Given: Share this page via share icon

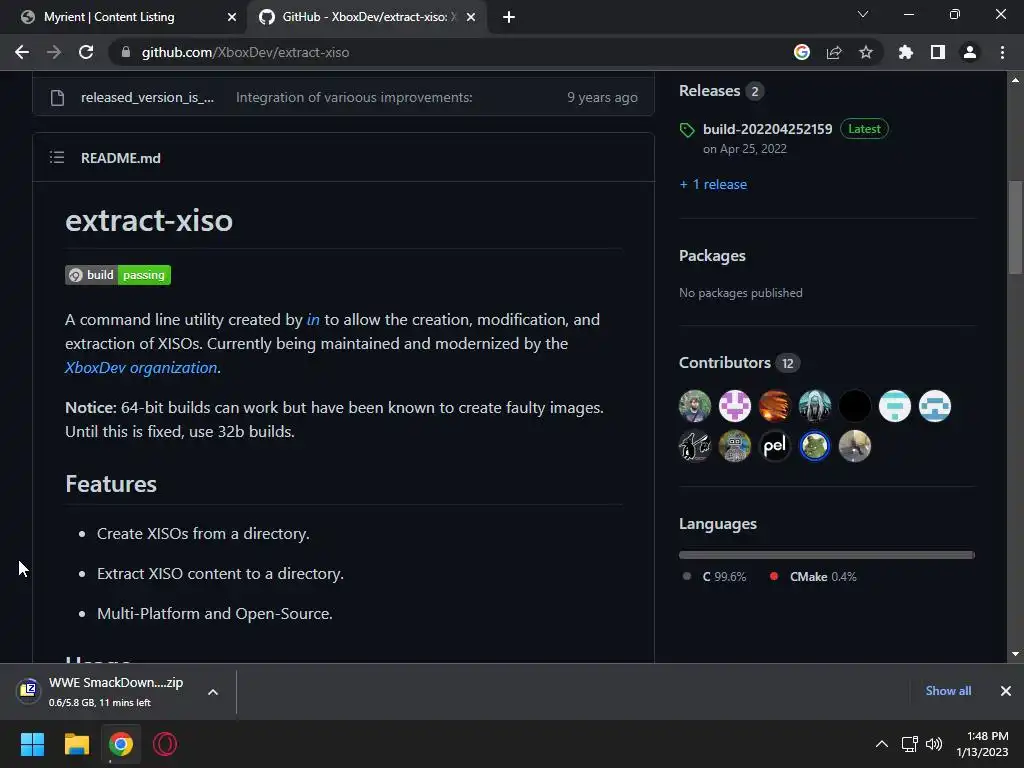Looking at the screenshot, I should [834, 52].
